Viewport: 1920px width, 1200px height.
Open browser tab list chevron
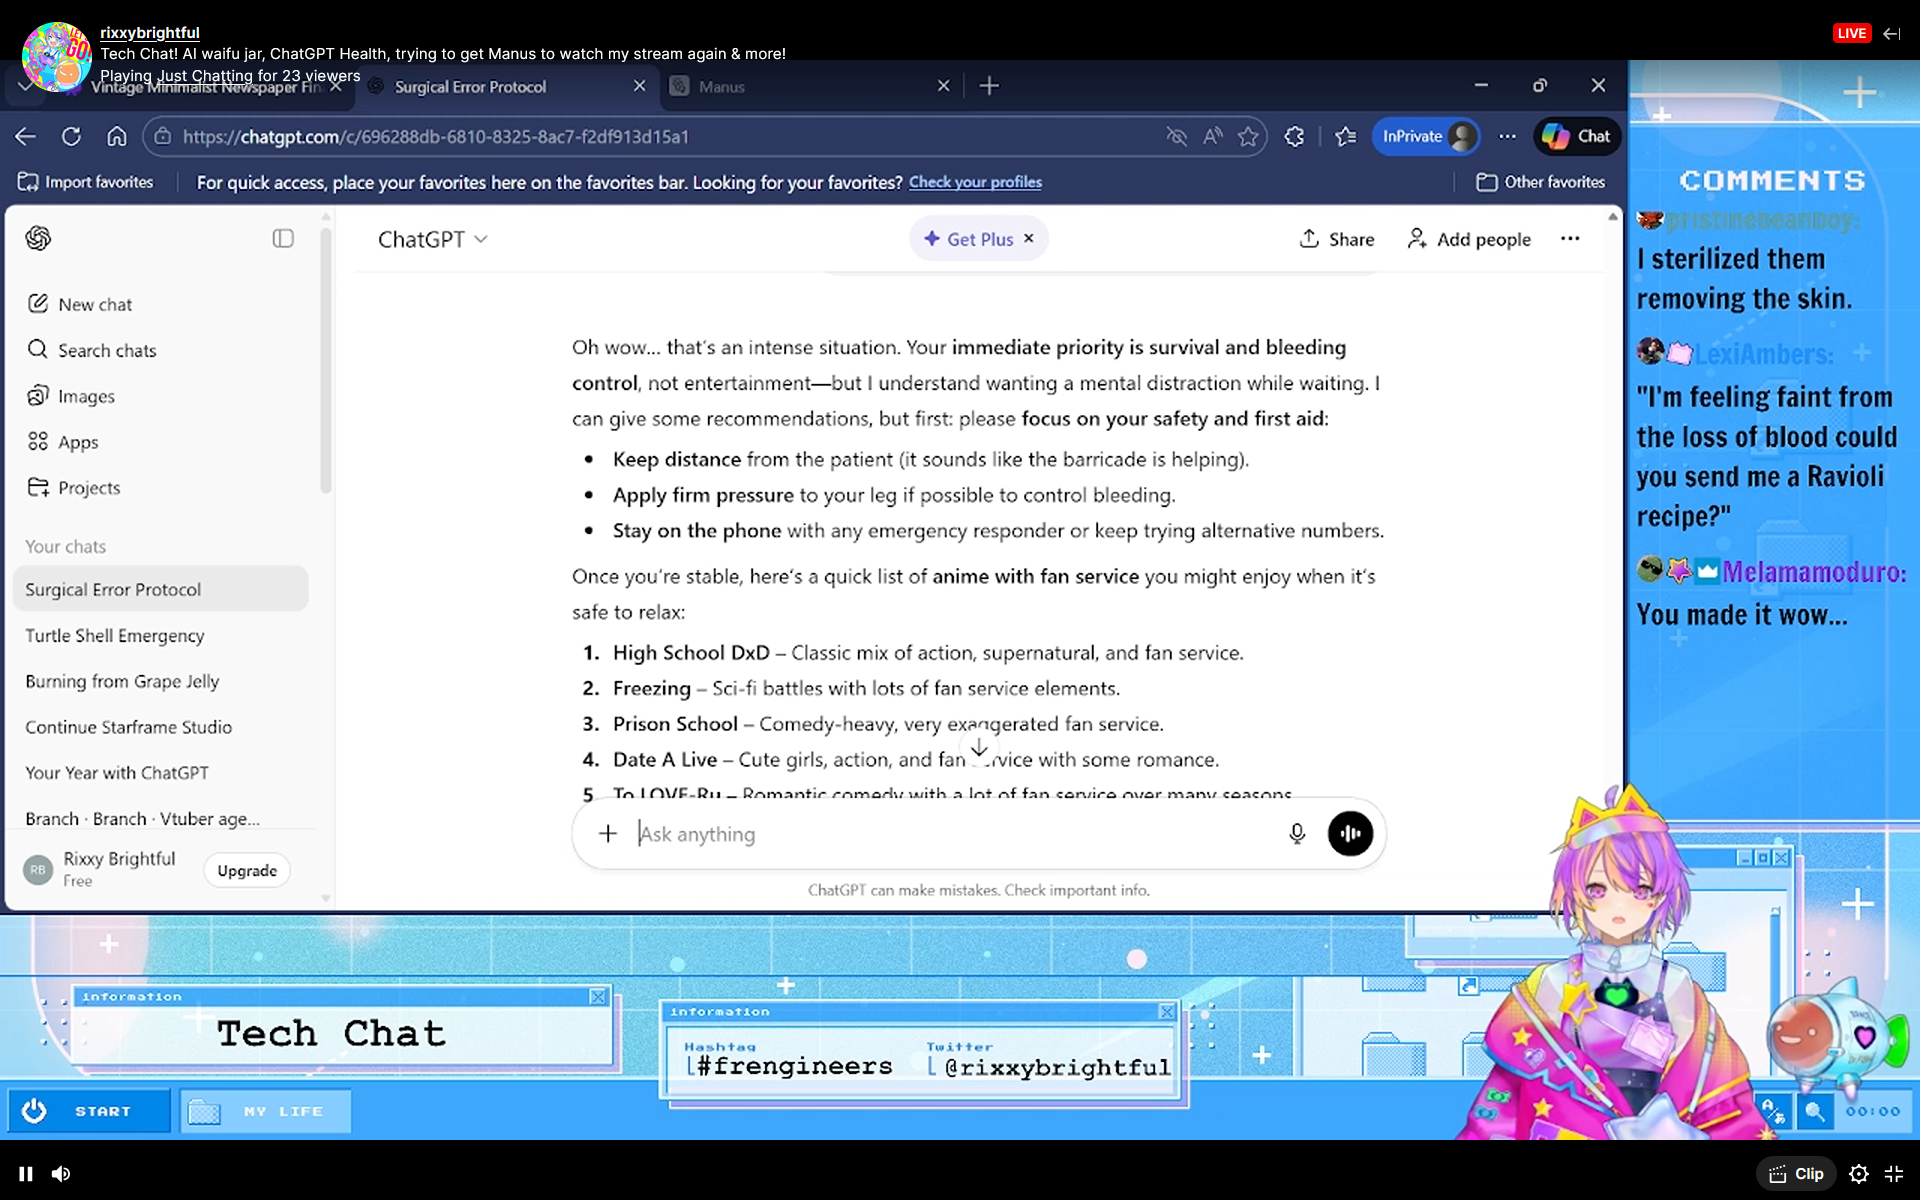24,87
